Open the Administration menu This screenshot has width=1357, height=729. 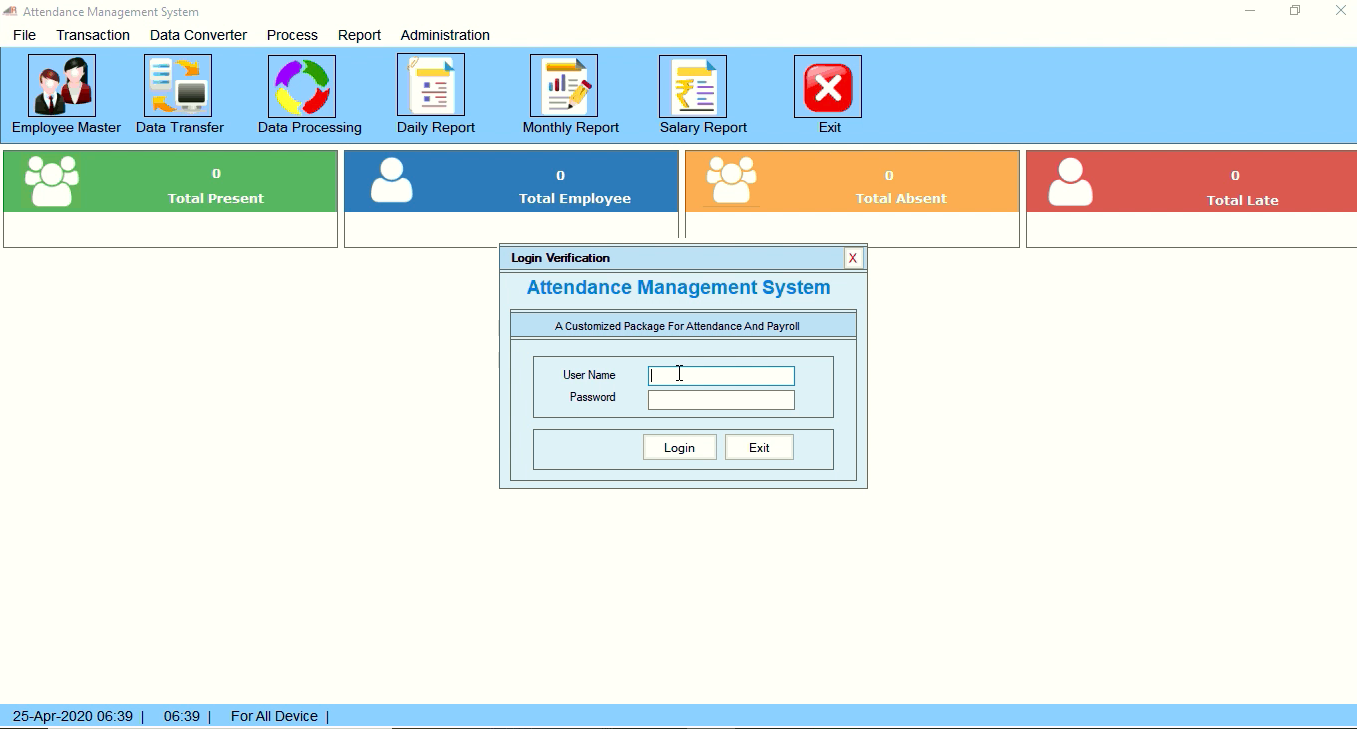click(x=444, y=35)
